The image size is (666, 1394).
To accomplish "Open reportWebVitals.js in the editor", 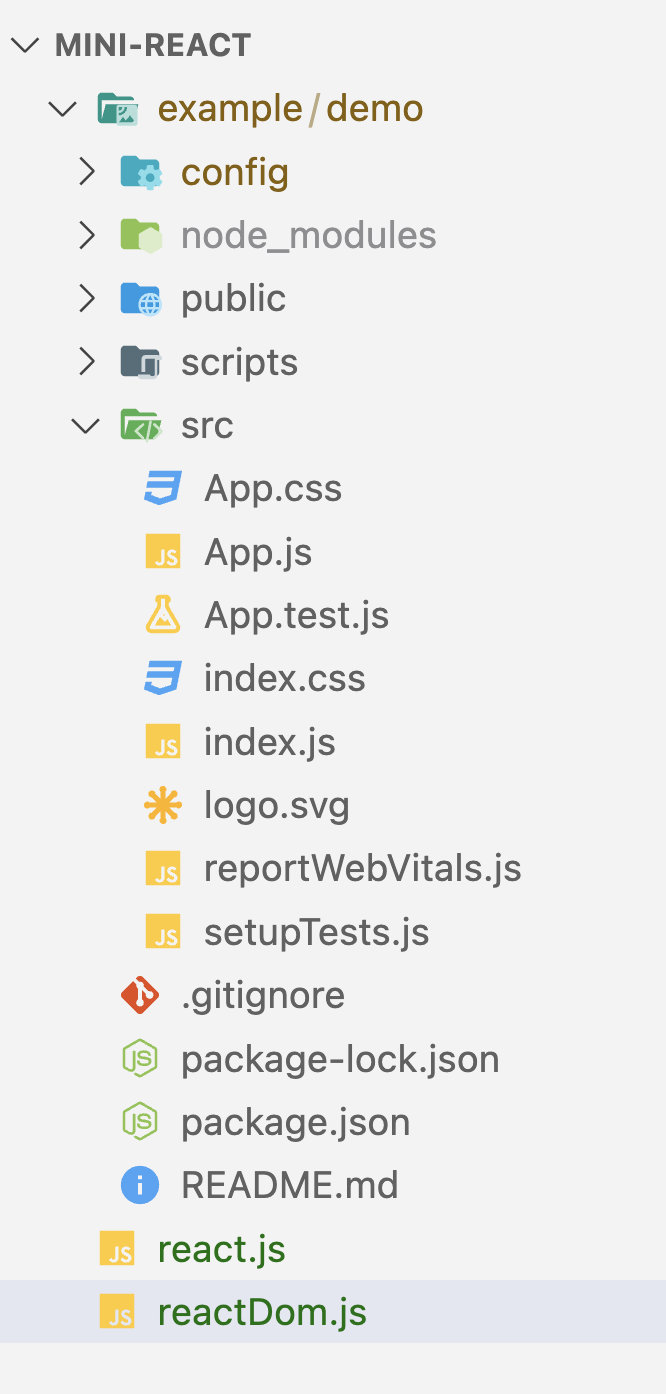I will (x=362, y=868).
